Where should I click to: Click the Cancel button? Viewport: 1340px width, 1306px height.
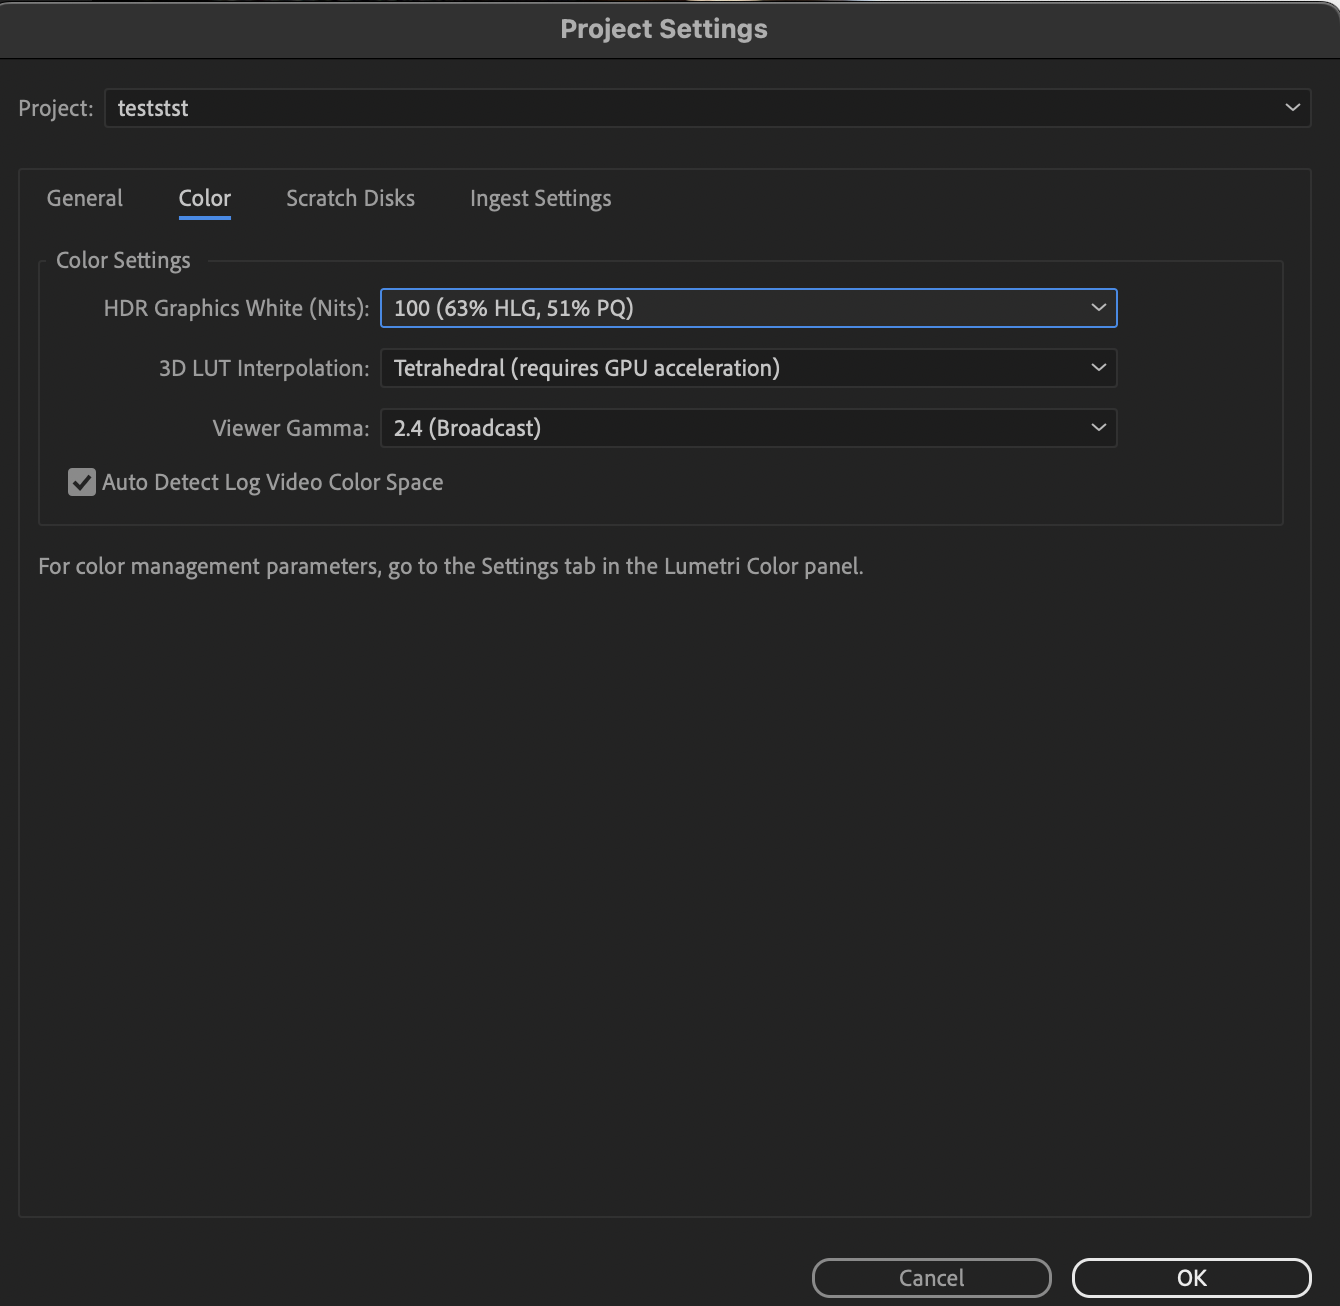pyautogui.click(x=931, y=1277)
